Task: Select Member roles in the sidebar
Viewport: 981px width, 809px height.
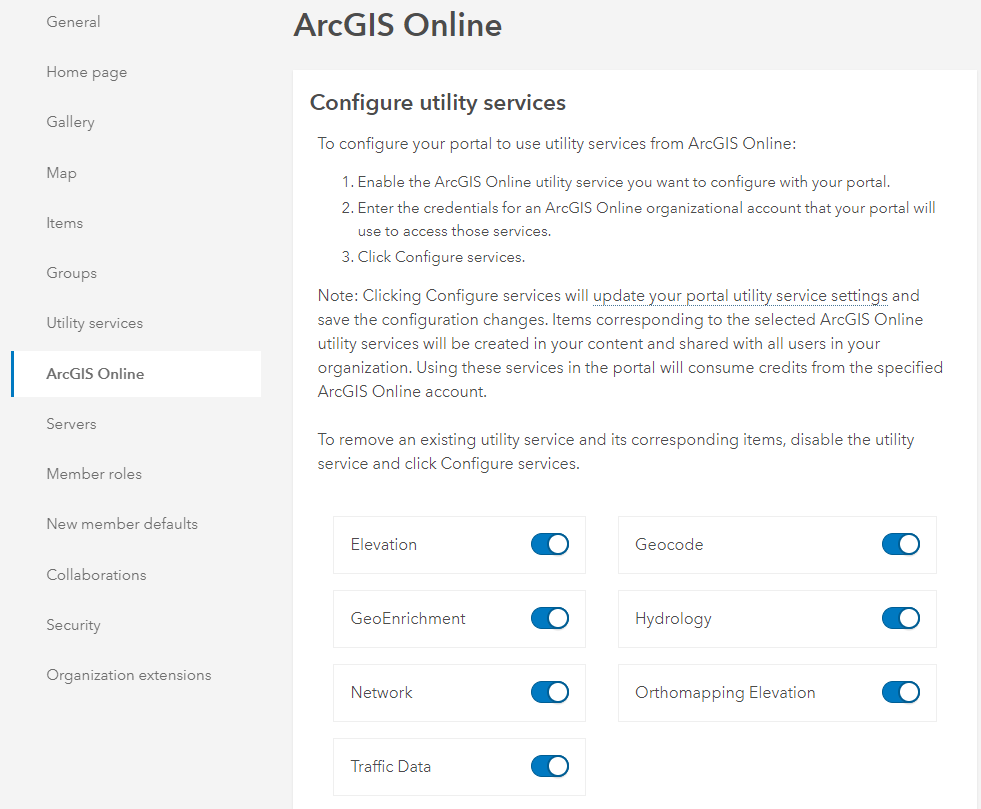Action: coord(94,473)
